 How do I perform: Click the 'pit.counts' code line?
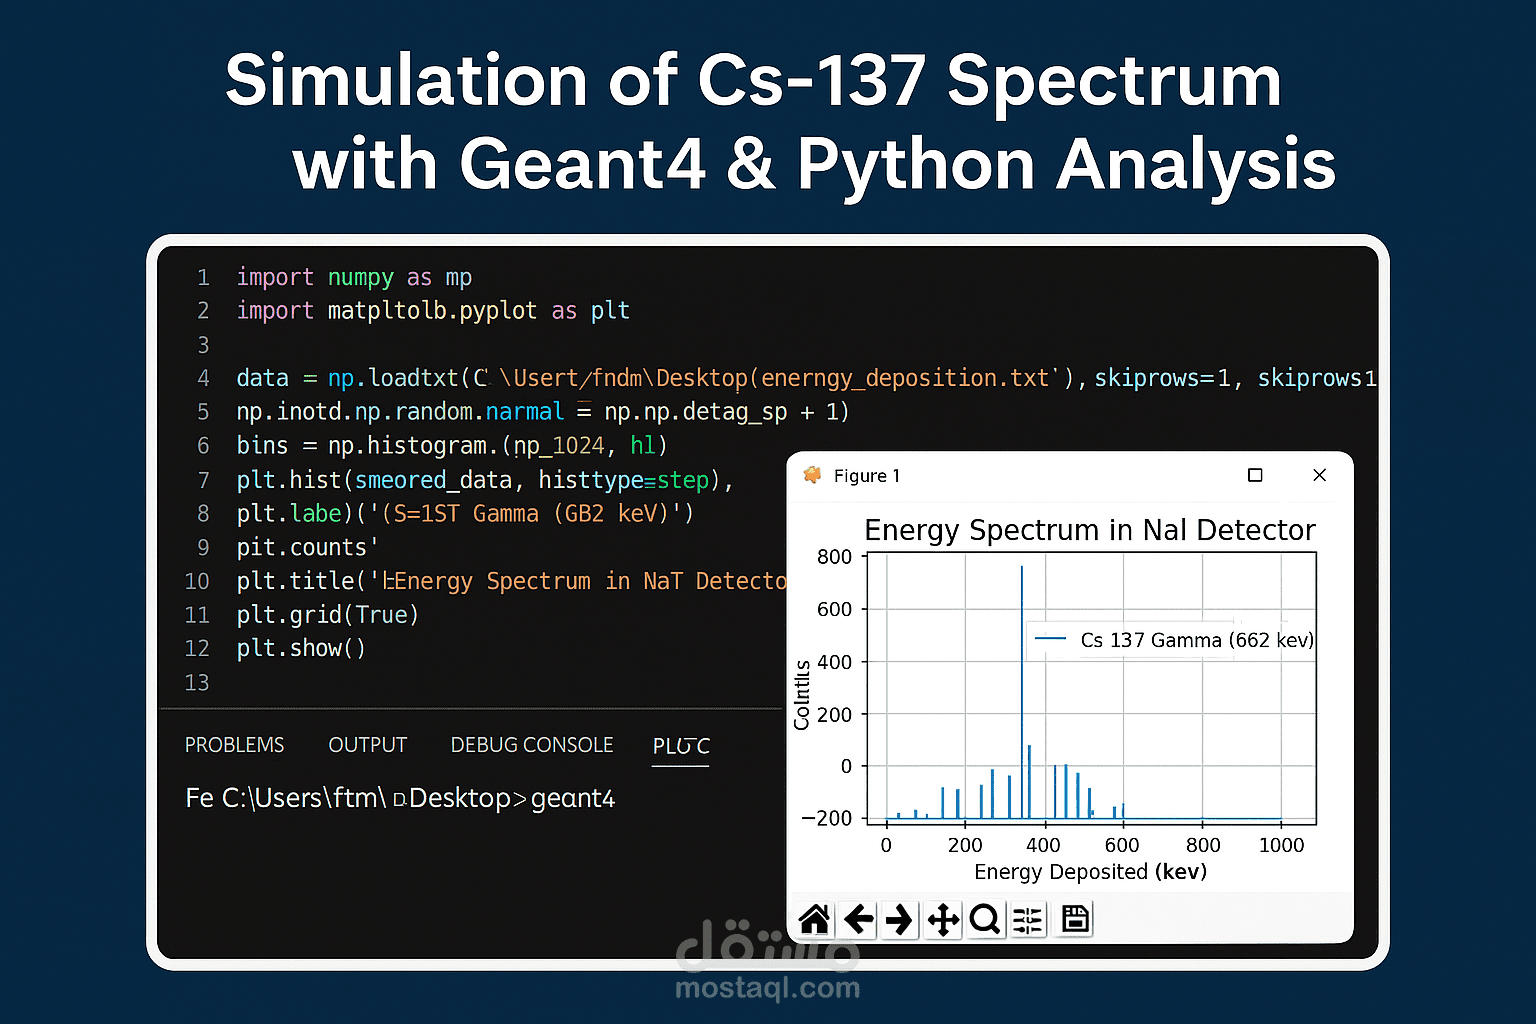pos(307,548)
